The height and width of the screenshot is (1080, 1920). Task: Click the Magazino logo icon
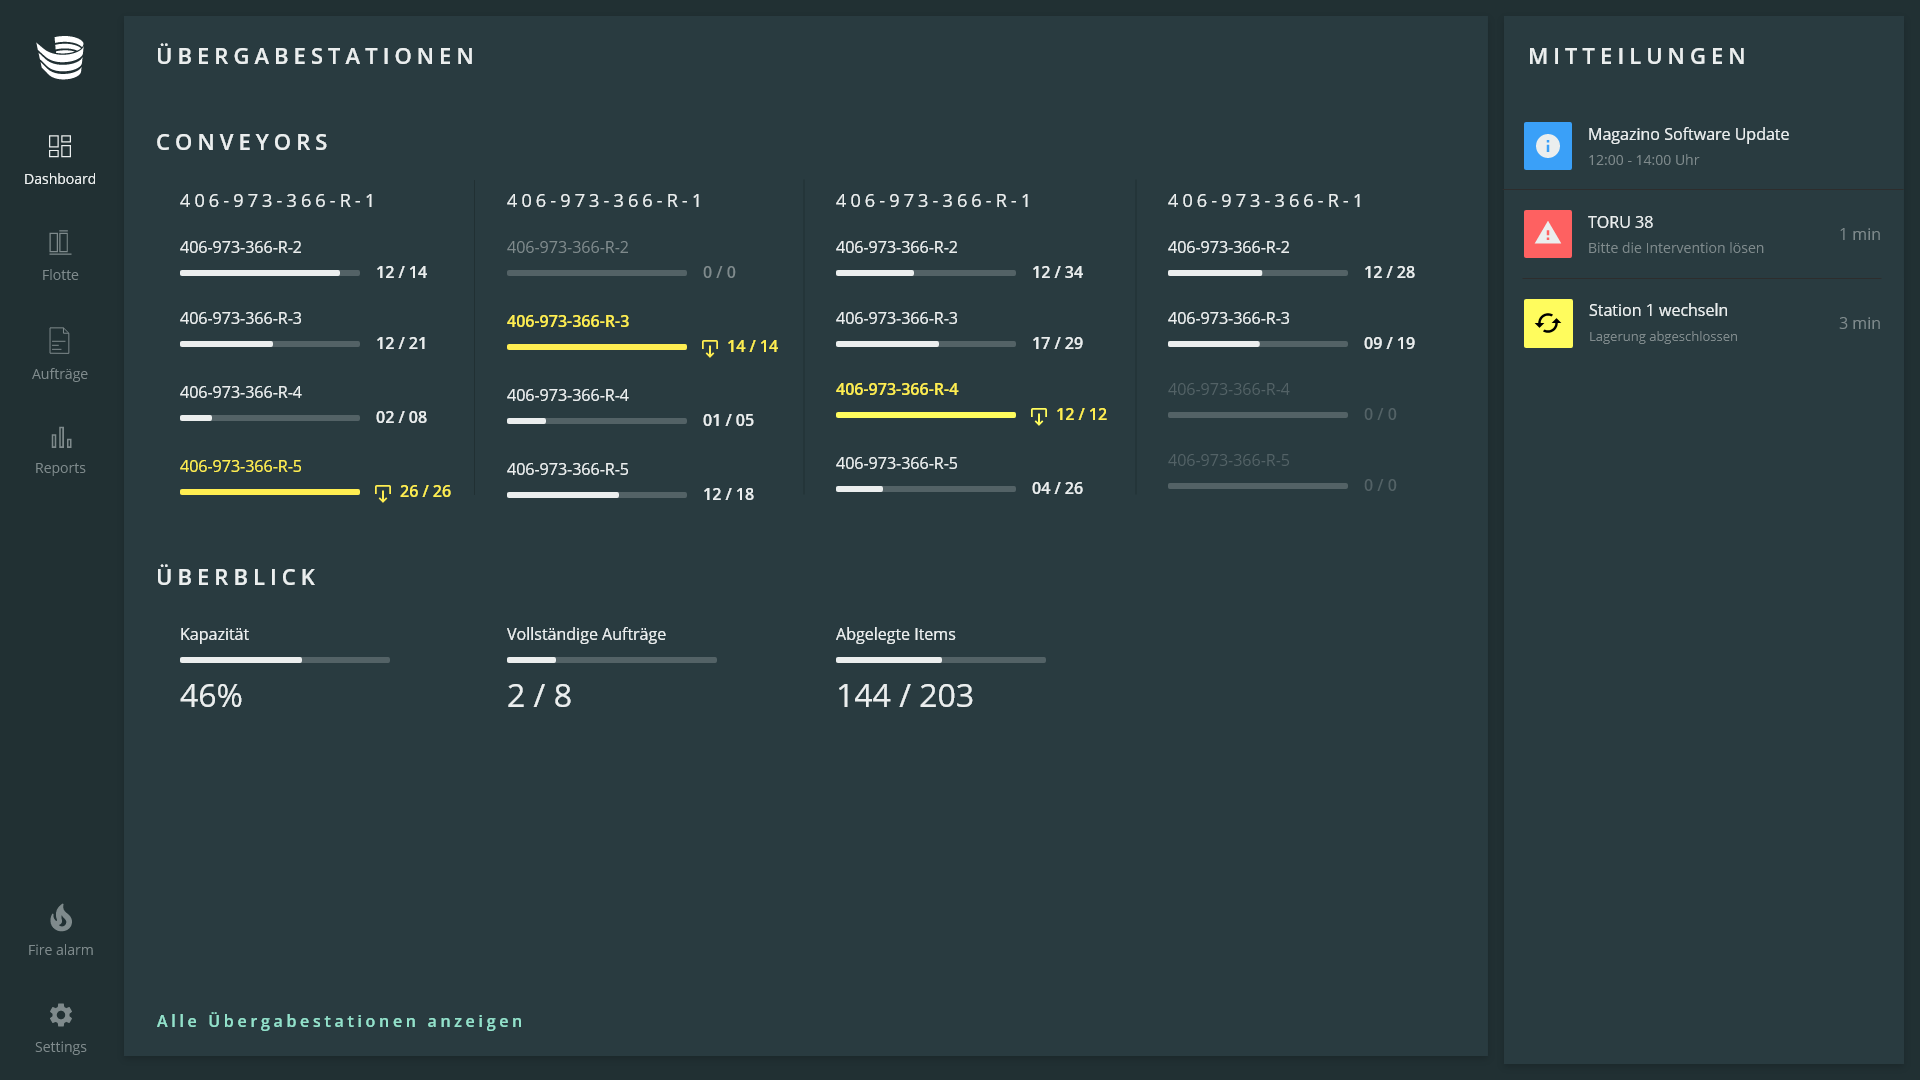point(60,57)
